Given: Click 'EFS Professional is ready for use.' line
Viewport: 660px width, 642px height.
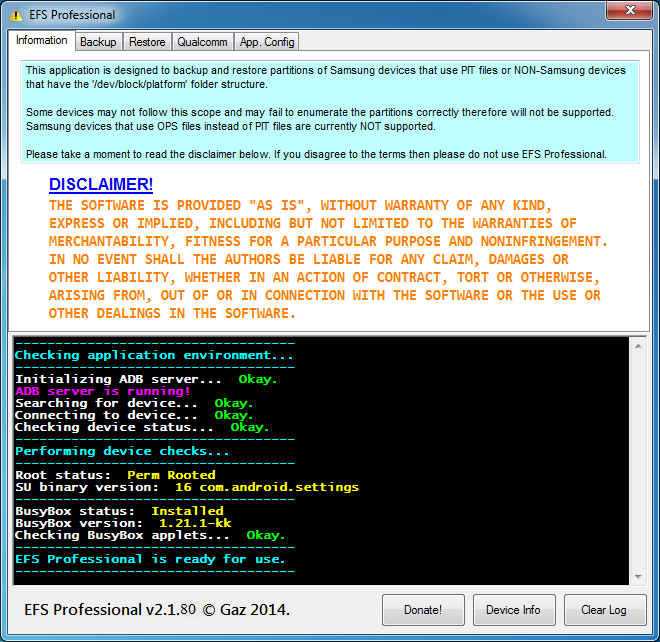Looking at the screenshot, I should (x=150, y=559).
